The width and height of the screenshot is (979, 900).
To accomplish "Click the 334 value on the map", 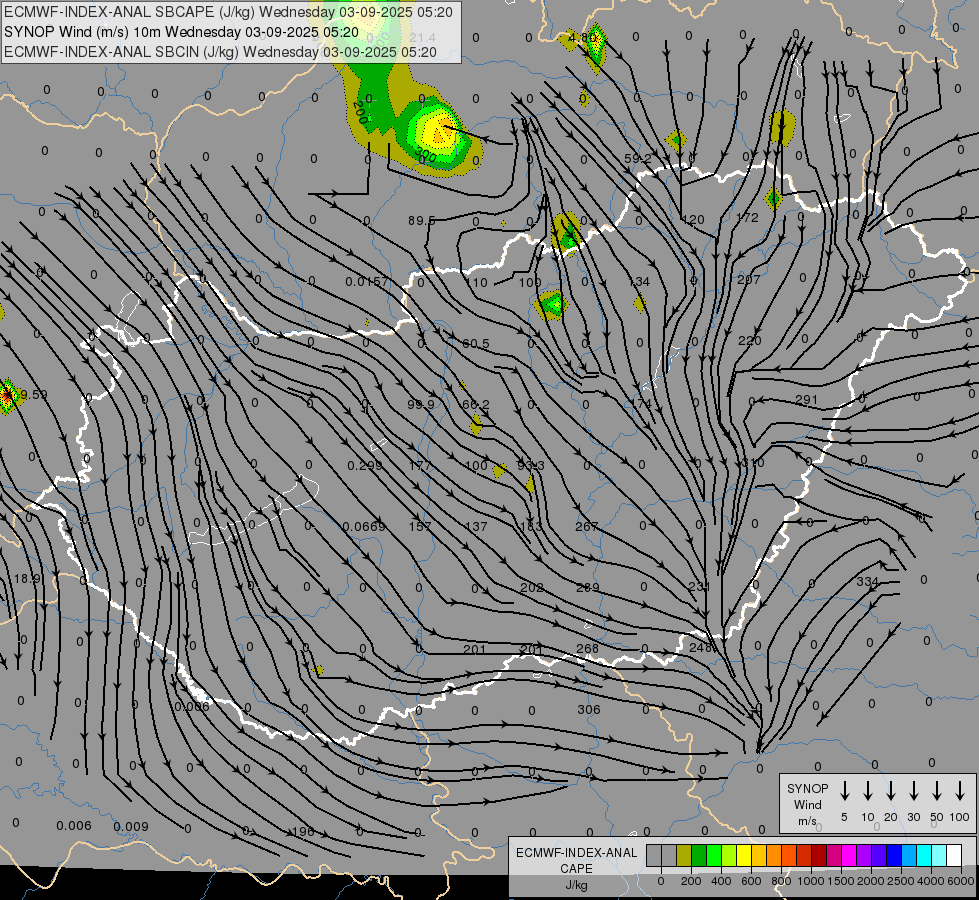I will coord(867,581).
